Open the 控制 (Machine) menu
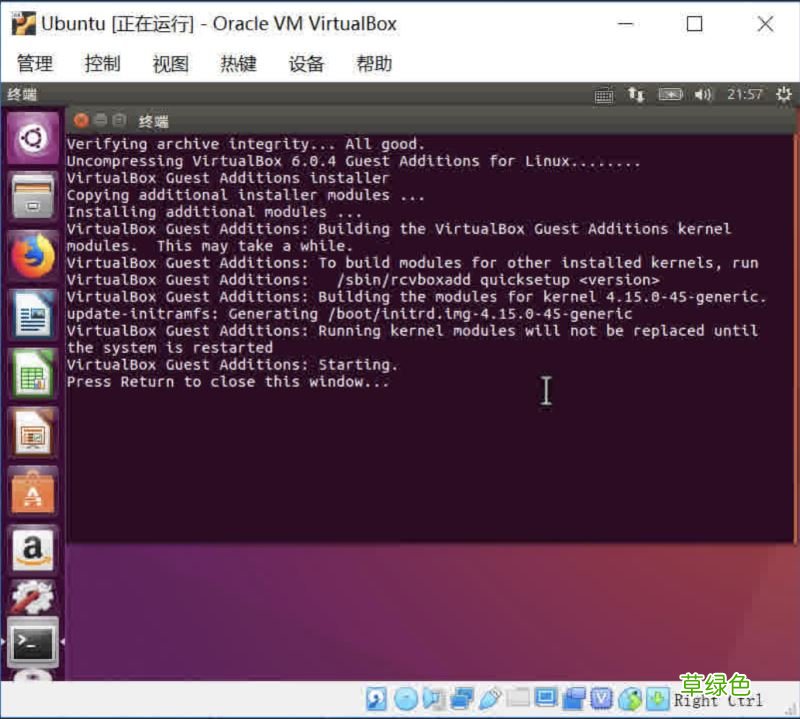Image resolution: width=800 pixels, height=719 pixels. 103,64
